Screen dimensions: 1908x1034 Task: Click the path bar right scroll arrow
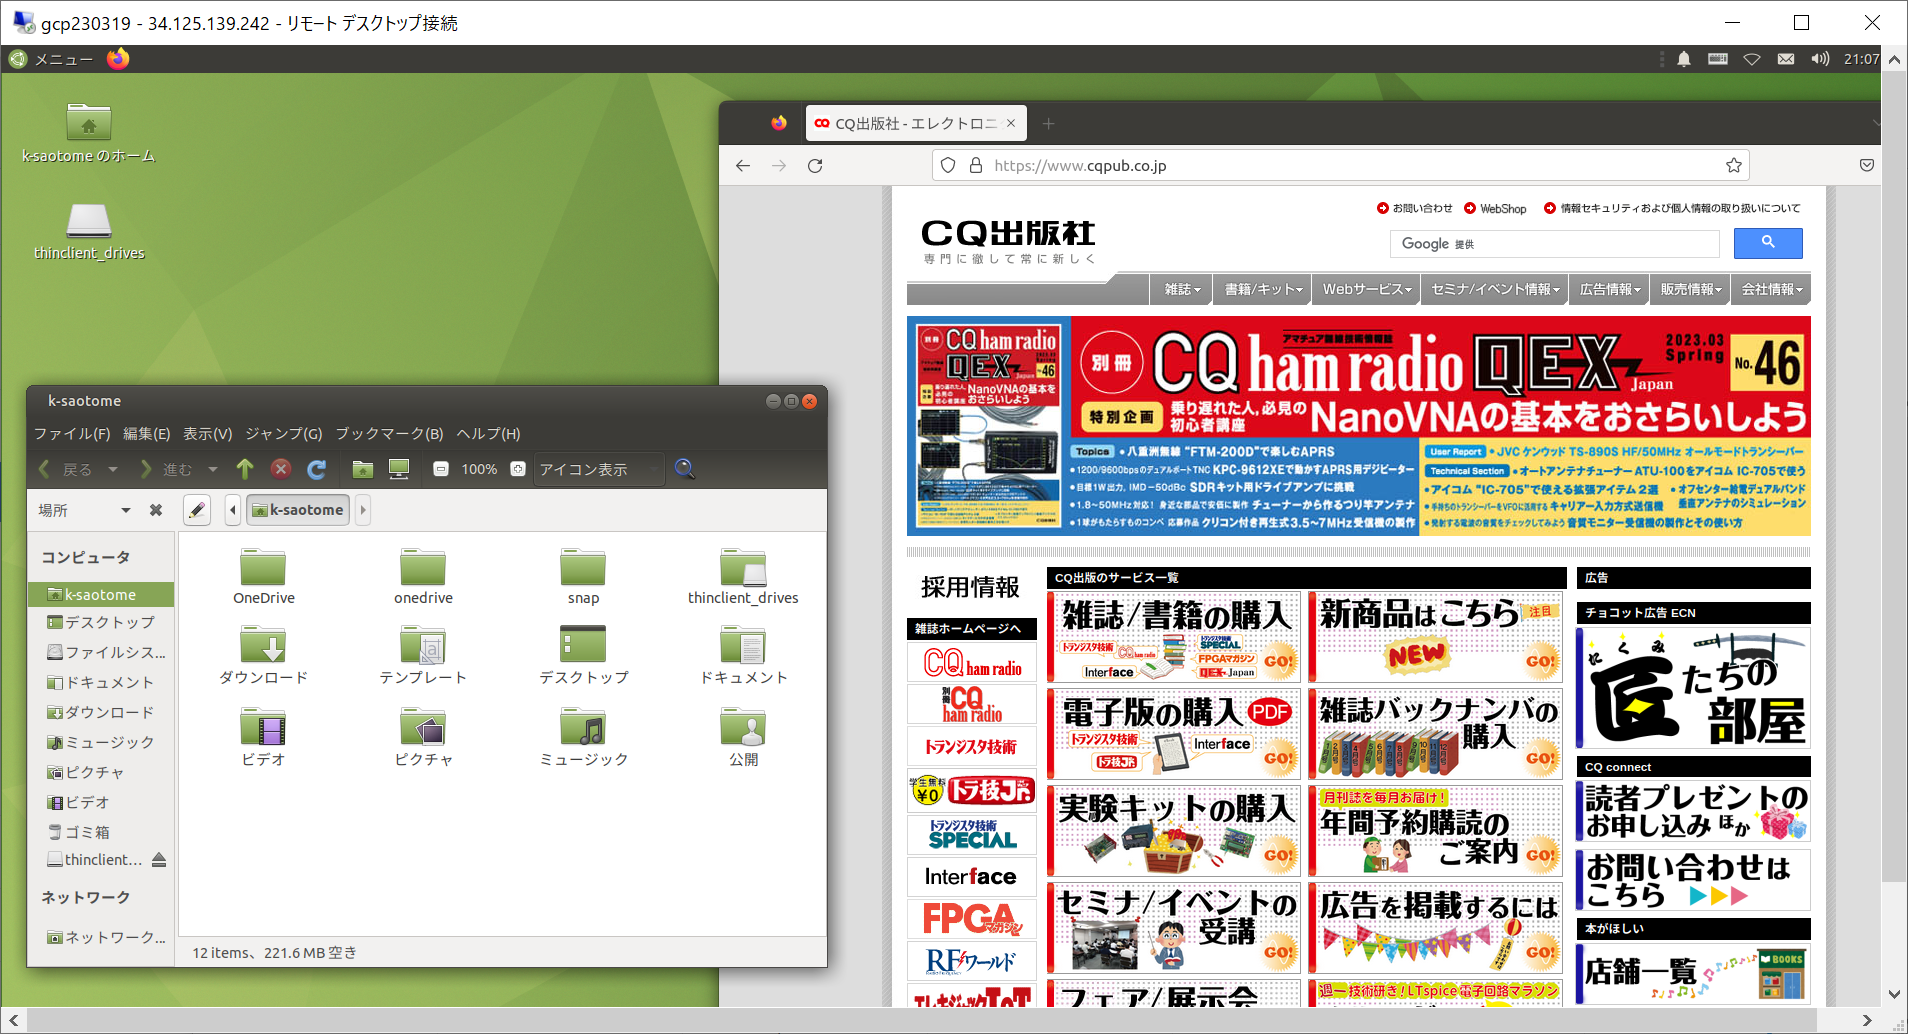pos(363,510)
